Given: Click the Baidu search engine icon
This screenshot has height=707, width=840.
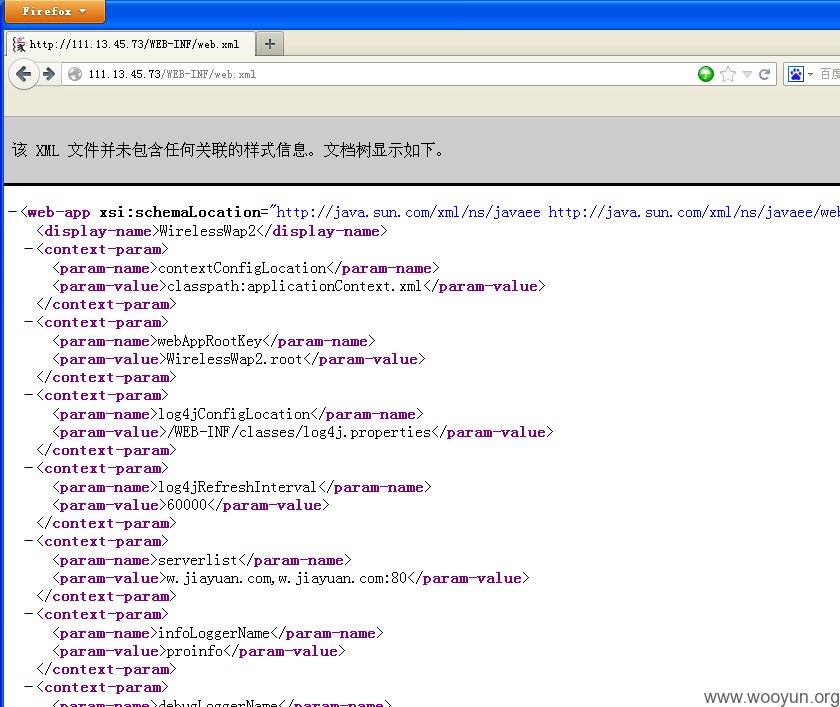Looking at the screenshot, I should [x=796, y=74].
